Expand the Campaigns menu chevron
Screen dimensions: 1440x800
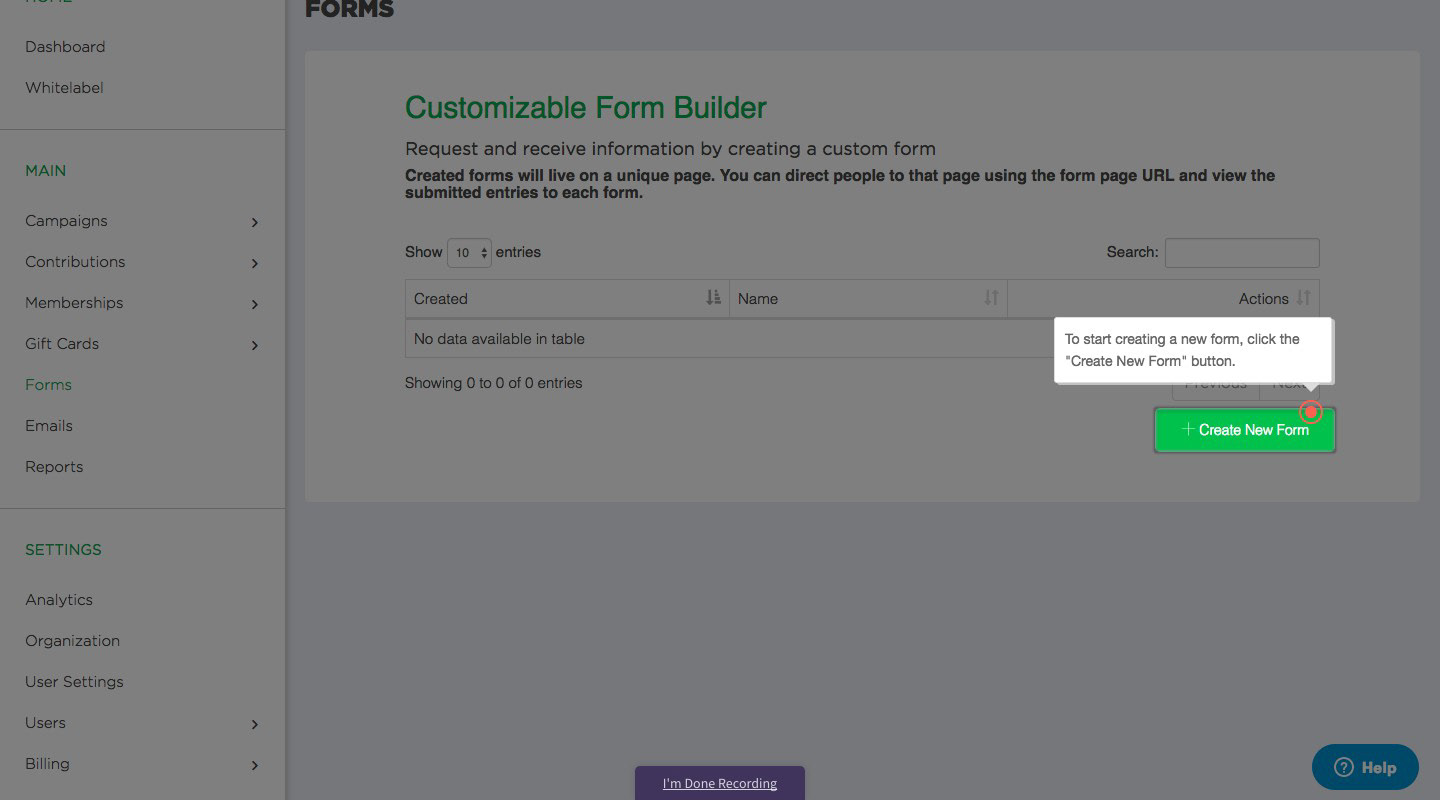pyautogui.click(x=255, y=222)
